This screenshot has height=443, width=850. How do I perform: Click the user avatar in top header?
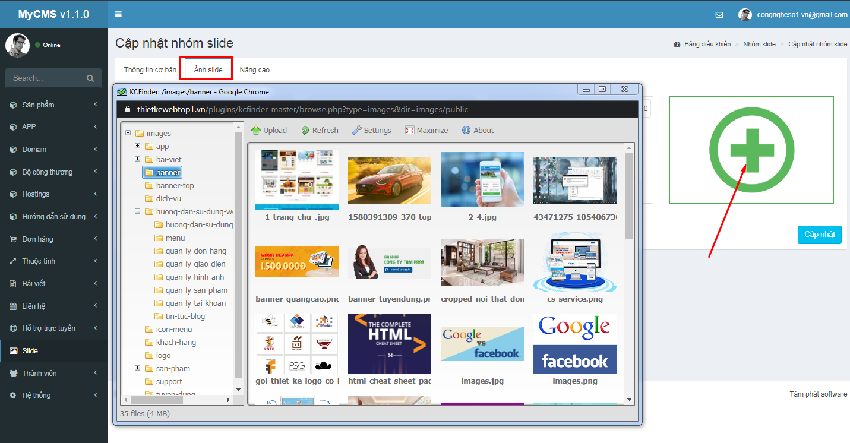click(745, 15)
